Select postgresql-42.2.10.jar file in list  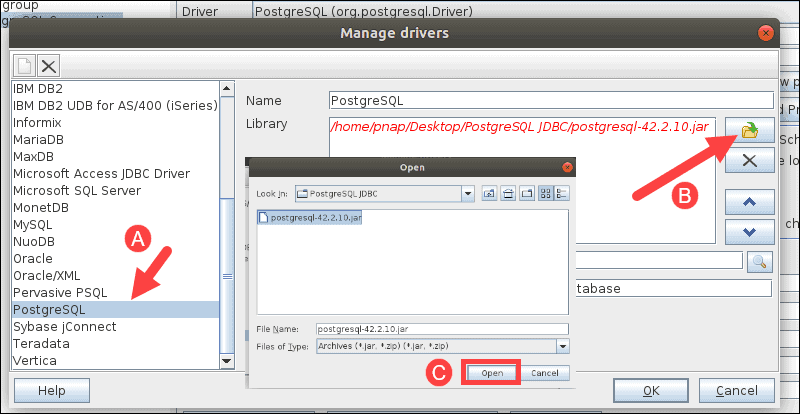coord(311,217)
